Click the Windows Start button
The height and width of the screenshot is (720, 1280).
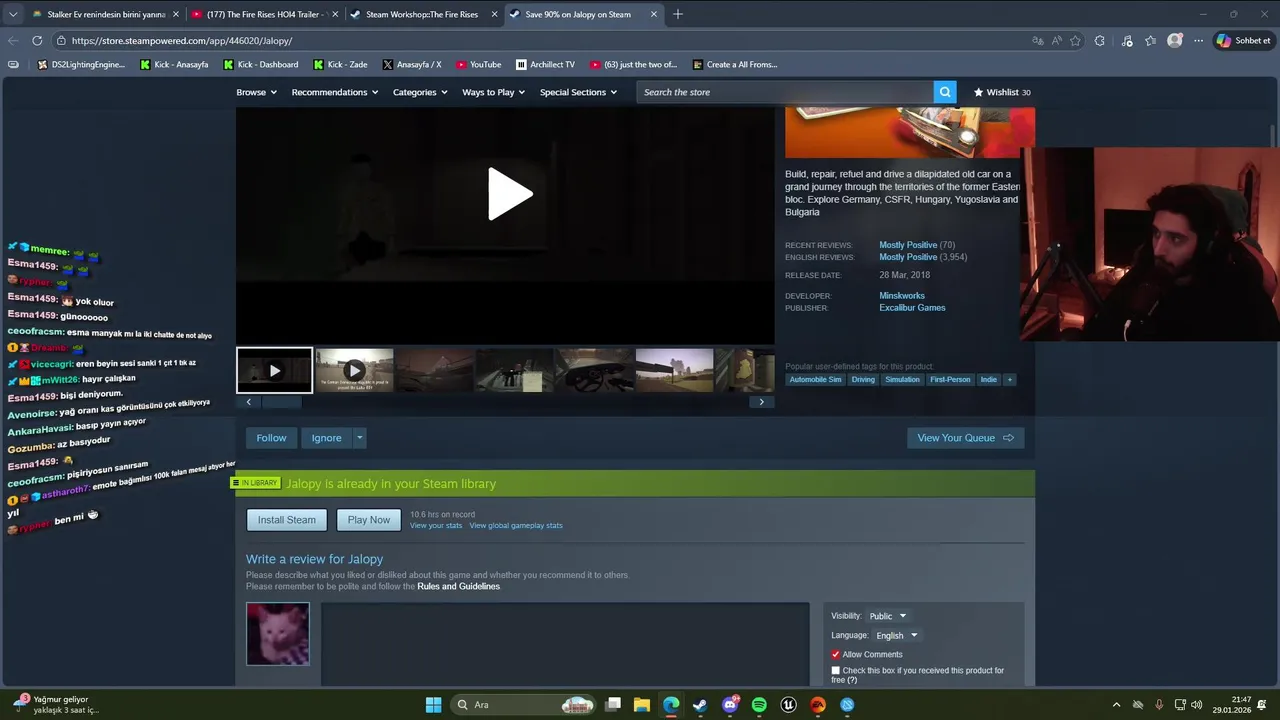[433, 705]
